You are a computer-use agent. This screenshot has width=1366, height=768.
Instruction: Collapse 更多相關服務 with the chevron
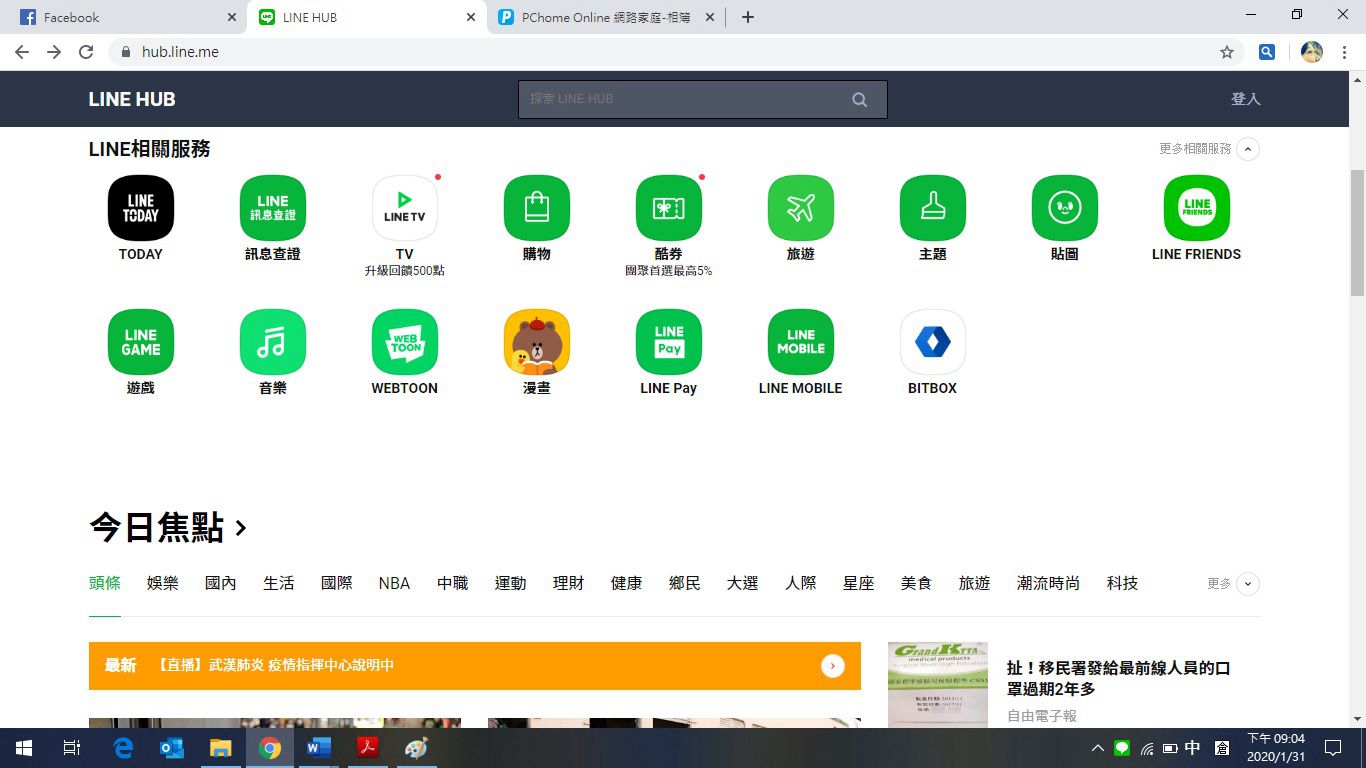point(1248,149)
